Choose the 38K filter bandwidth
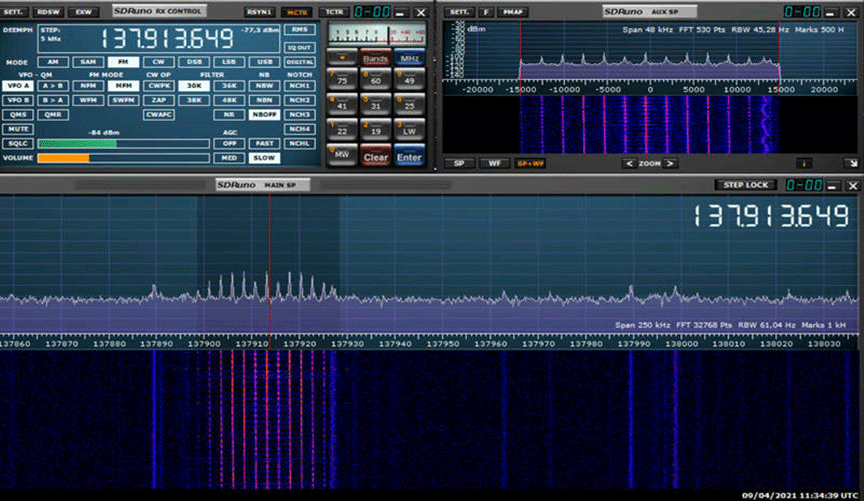Viewport: 864px width, 501px height. pyautogui.click(x=194, y=100)
